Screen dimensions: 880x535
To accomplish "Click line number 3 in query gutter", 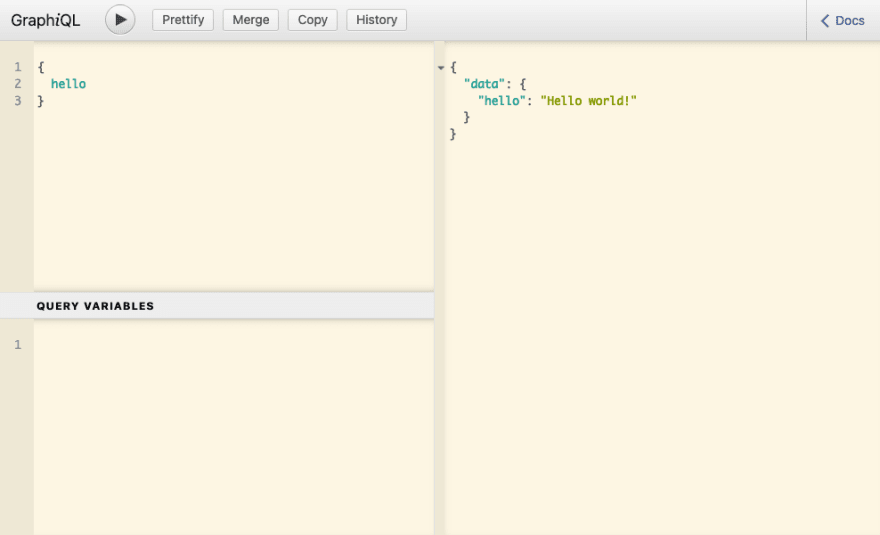I will coord(18,100).
